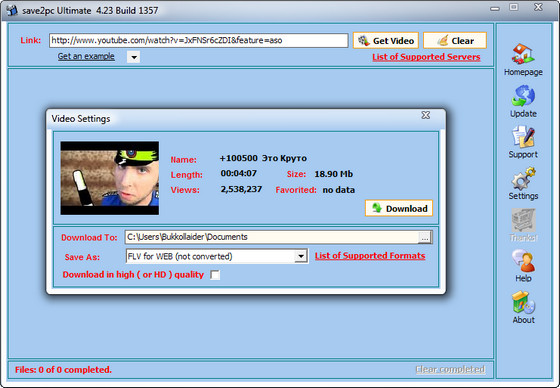The image size is (560, 388).
Task: Click the video preview thumbnail
Action: click(110, 178)
